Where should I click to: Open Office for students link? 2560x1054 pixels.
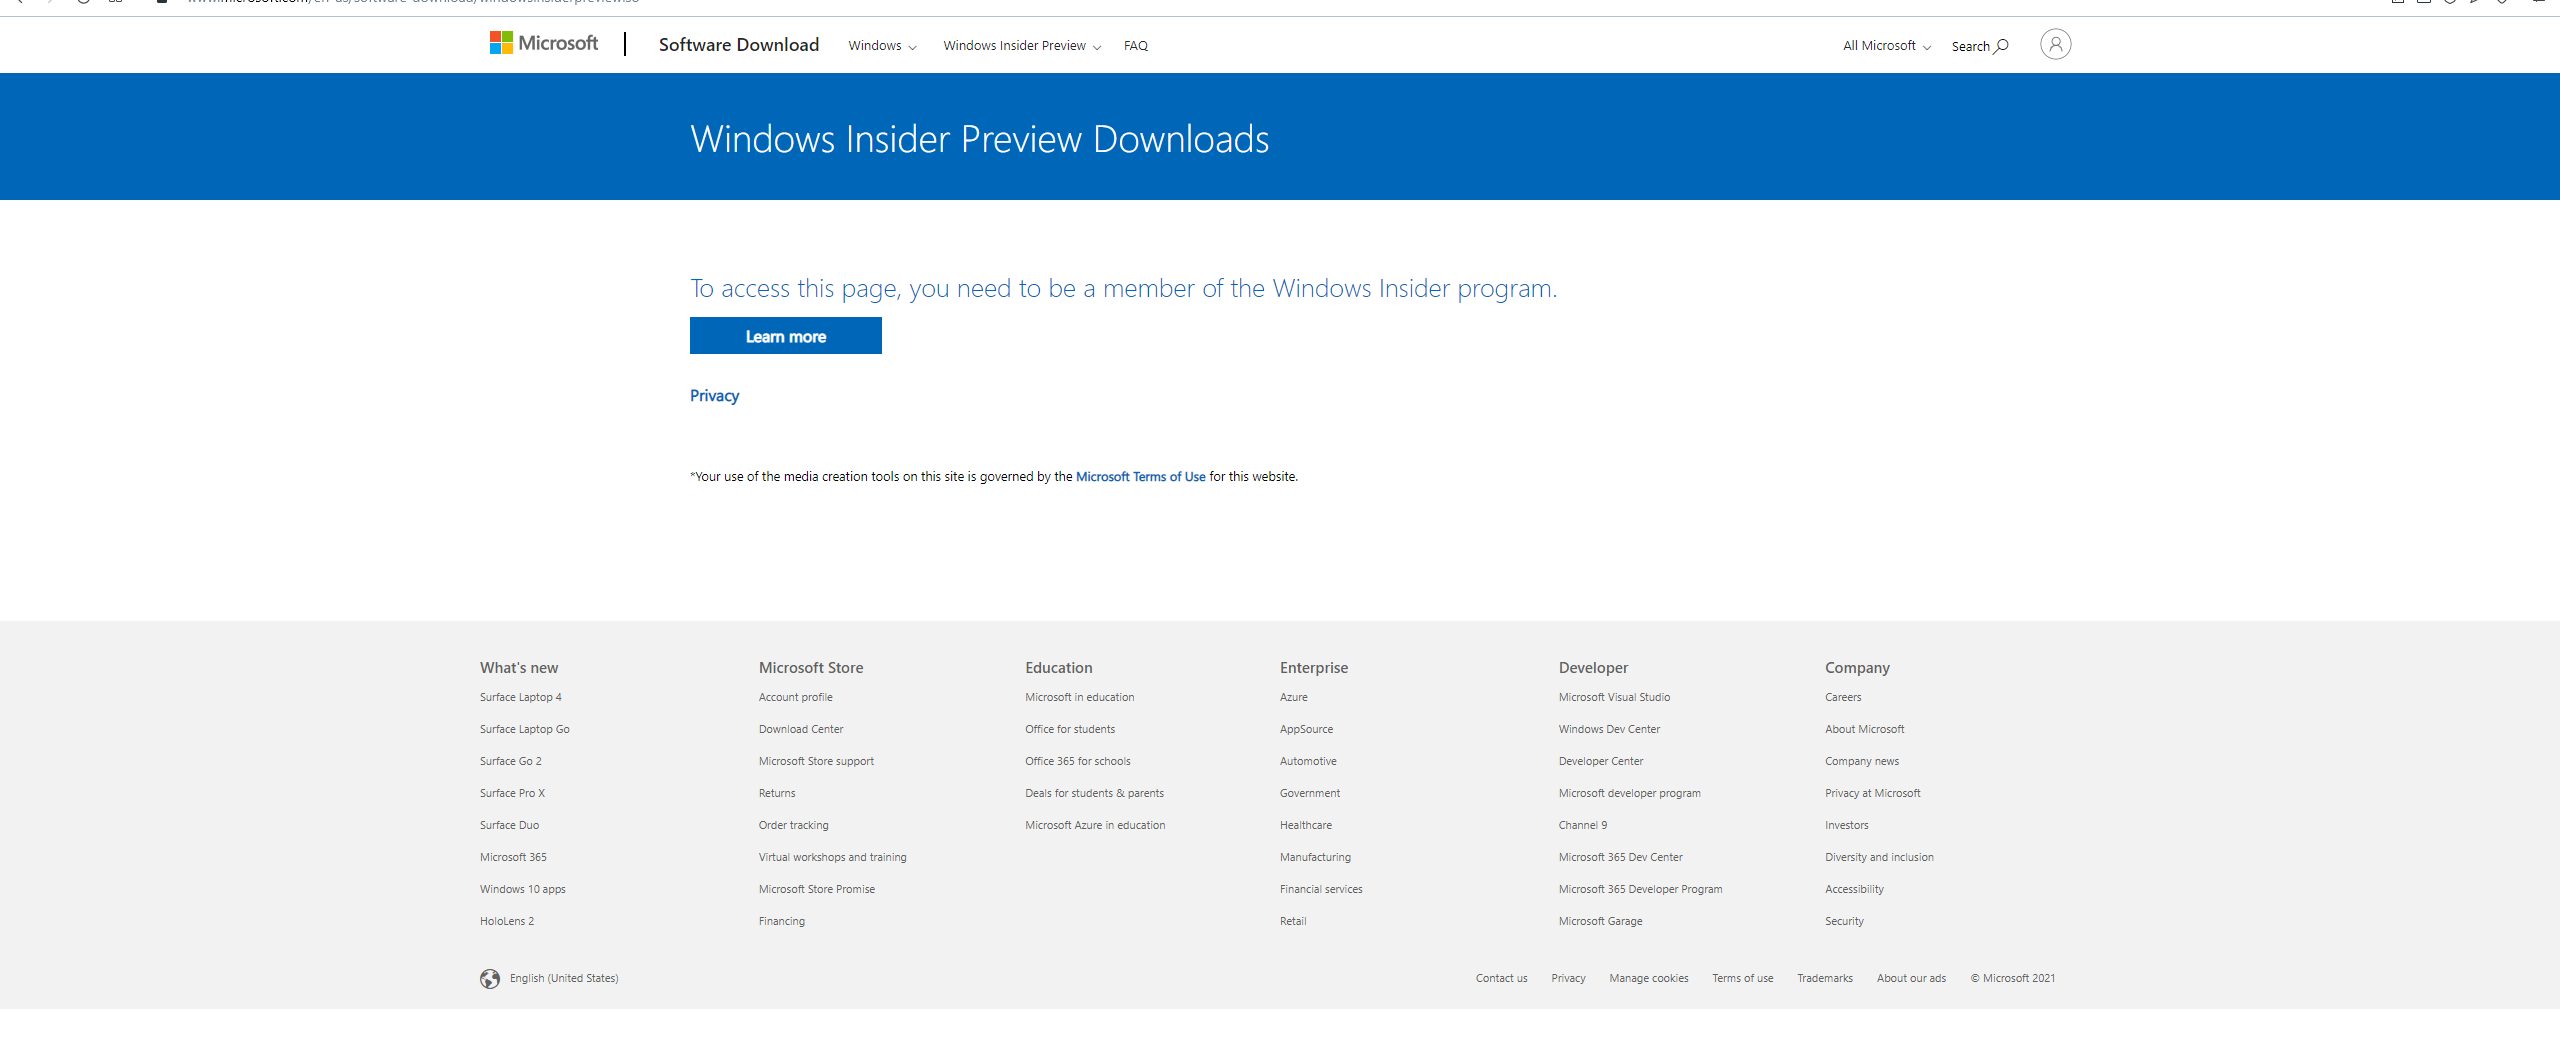tap(1070, 730)
